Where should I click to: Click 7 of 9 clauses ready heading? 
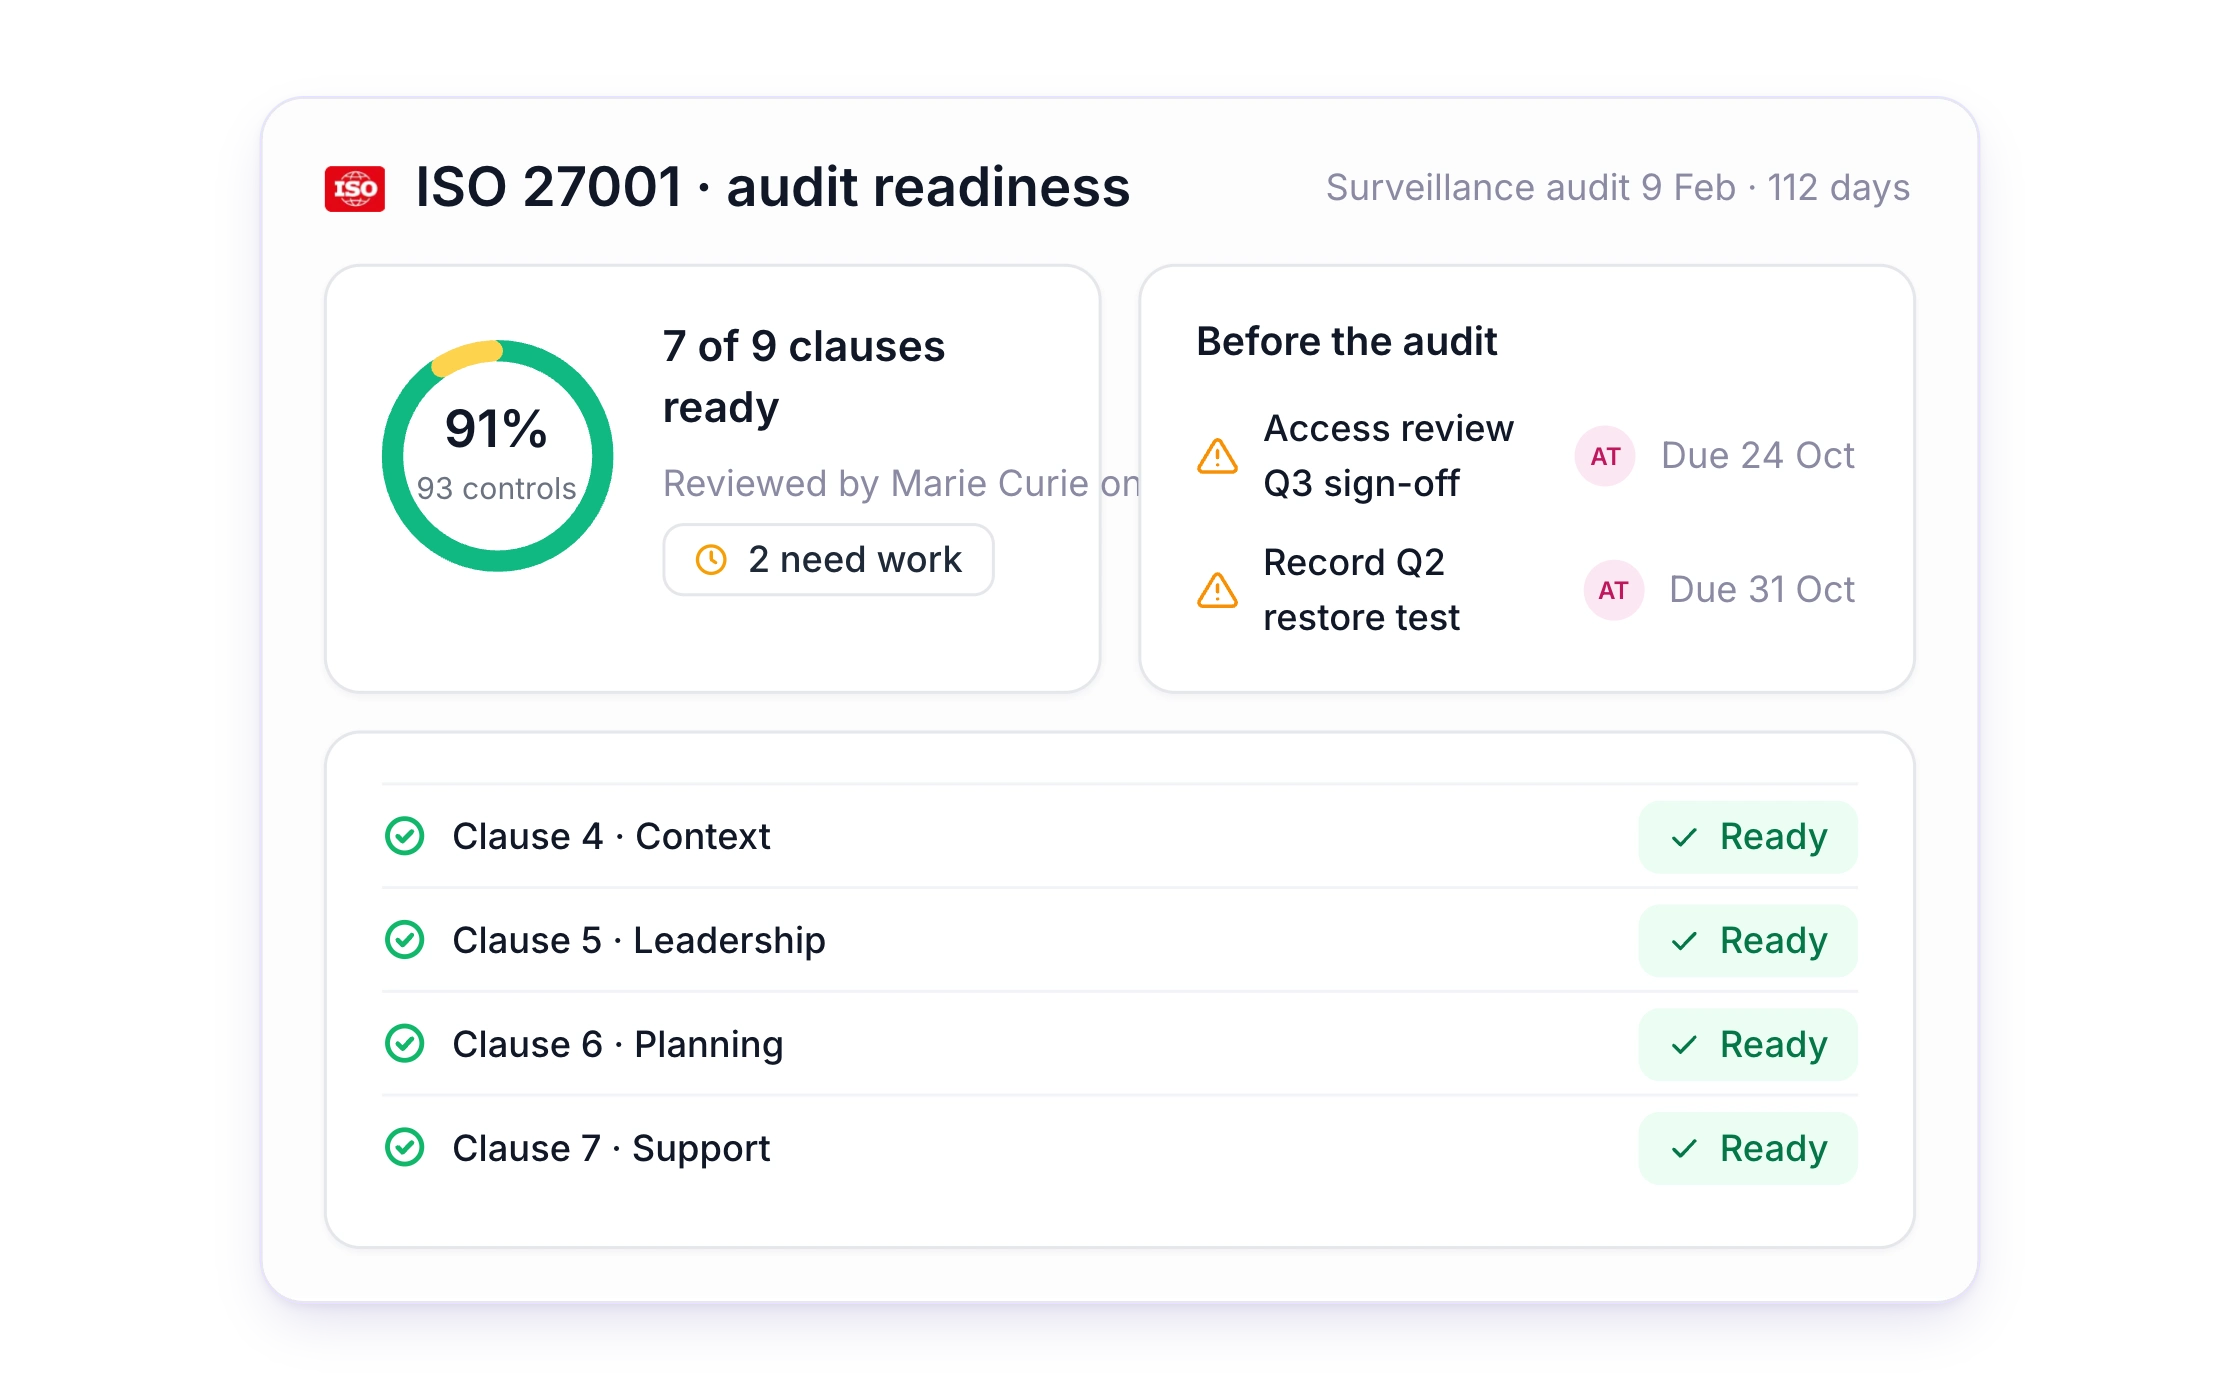point(803,377)
